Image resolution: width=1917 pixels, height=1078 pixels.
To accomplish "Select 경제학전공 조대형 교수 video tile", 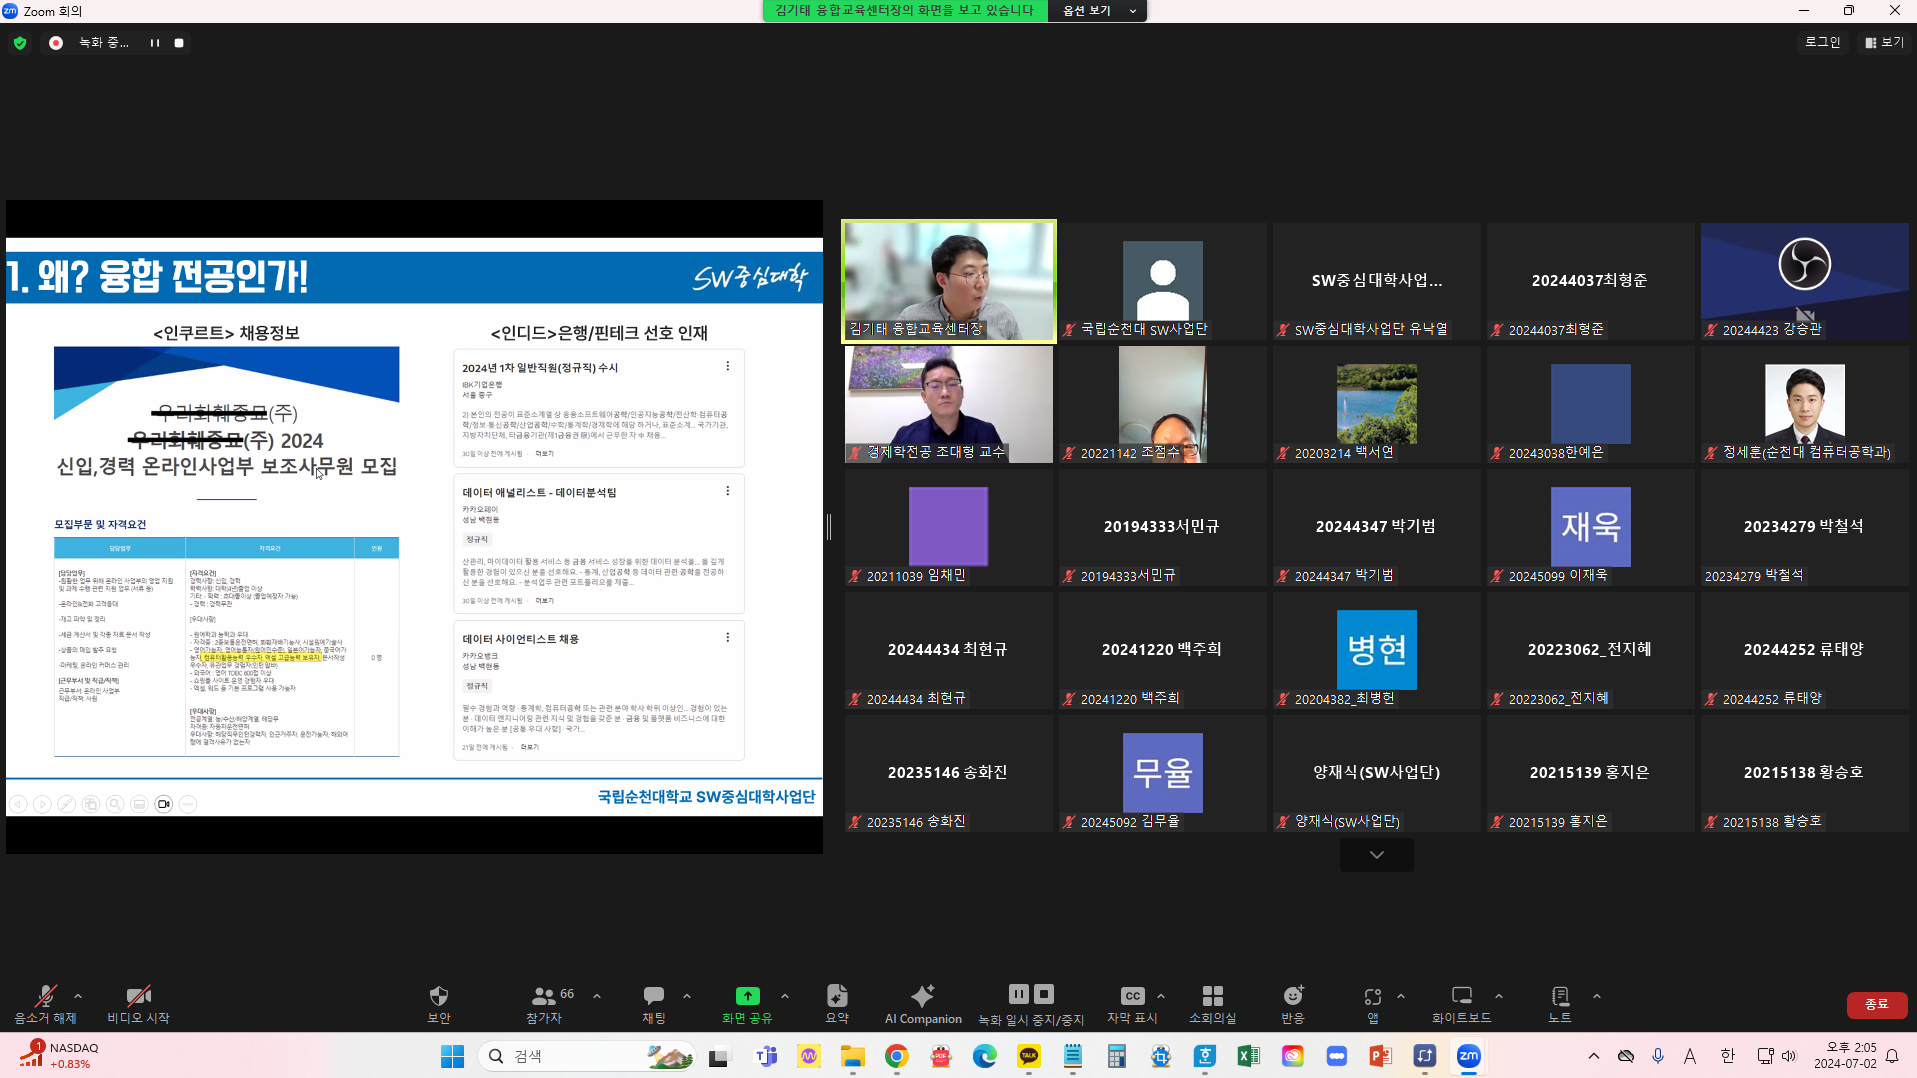I will point(949,404).
